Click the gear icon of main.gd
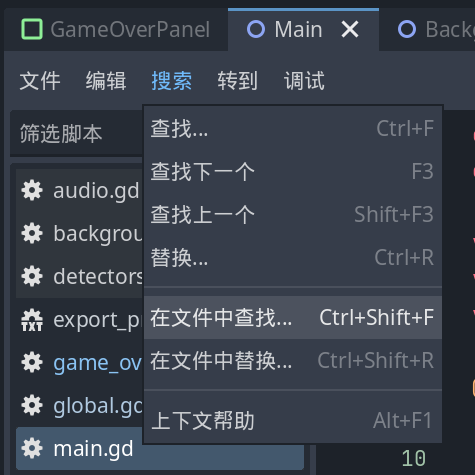The height and width of the screenshot is (475, 475). click(x=32, y=449)
